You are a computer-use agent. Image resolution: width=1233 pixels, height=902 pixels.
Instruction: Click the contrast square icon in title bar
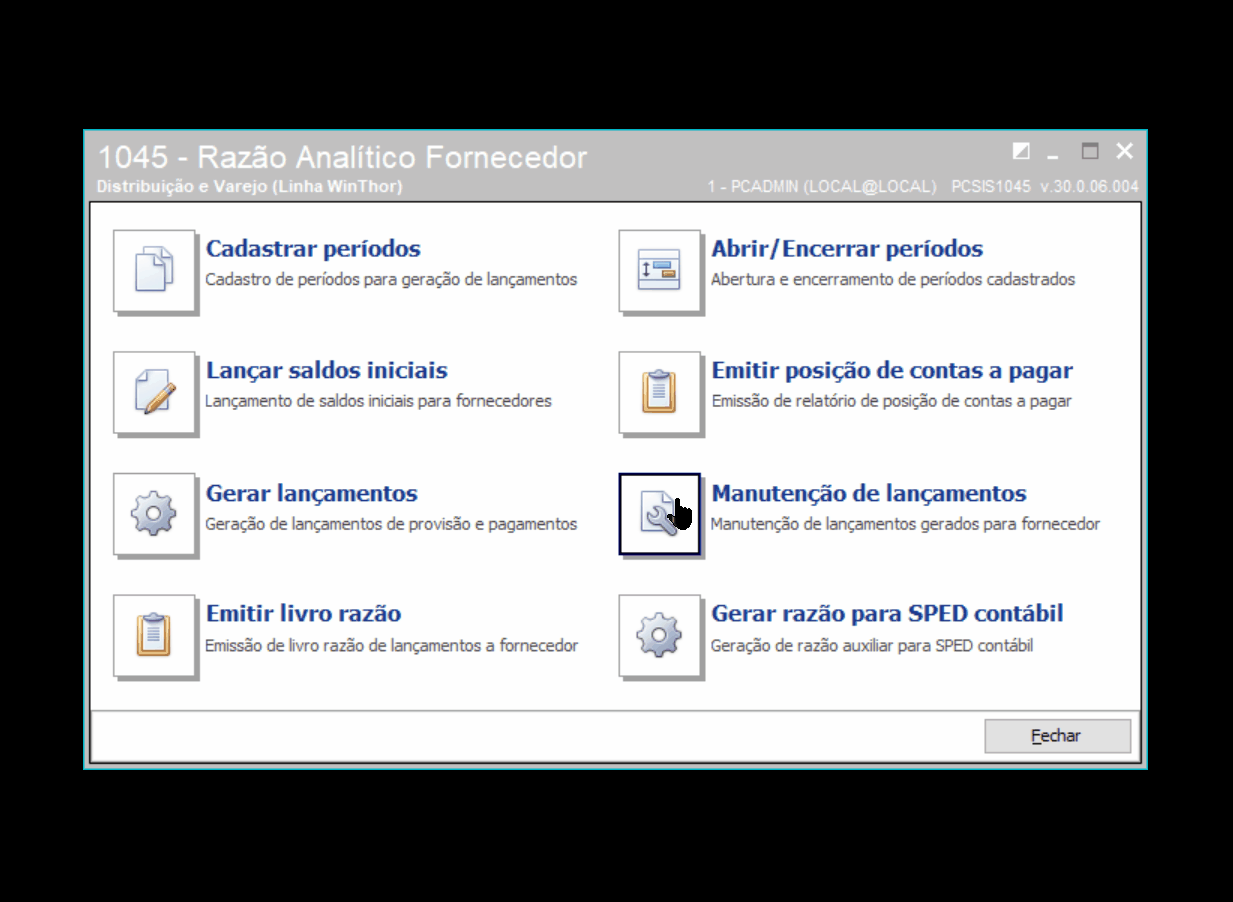coord(1021,151)
